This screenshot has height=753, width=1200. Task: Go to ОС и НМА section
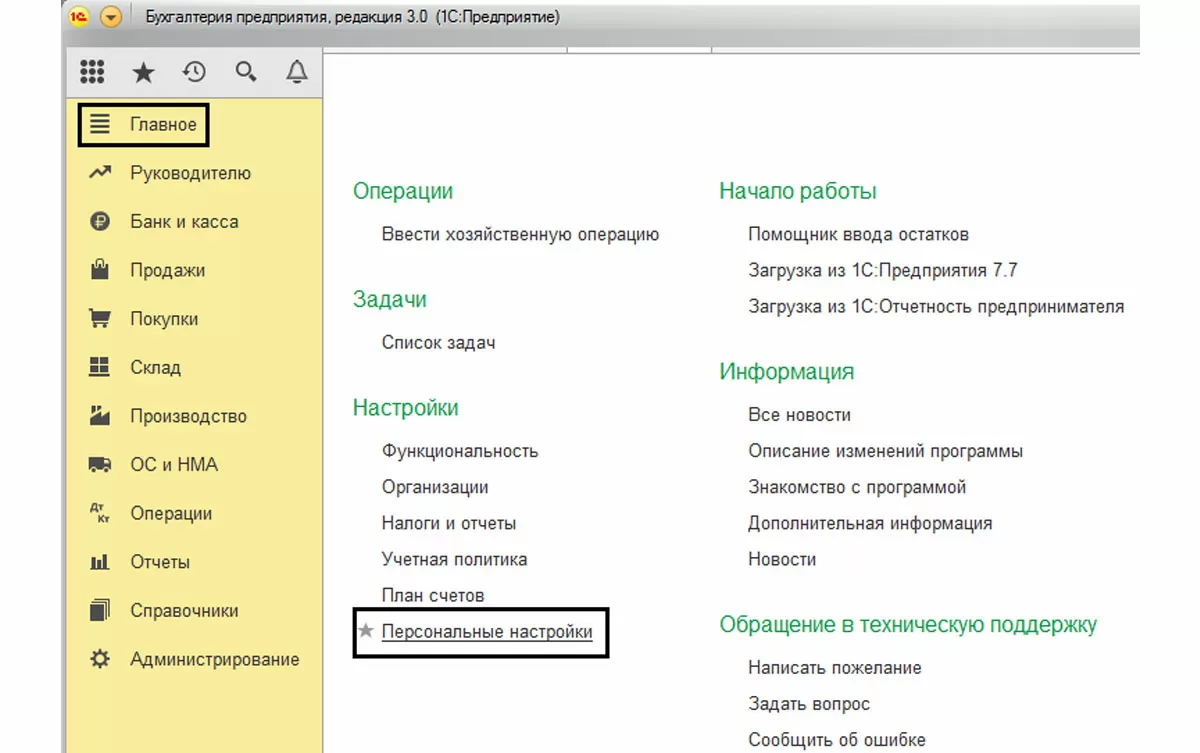point(174,464)
